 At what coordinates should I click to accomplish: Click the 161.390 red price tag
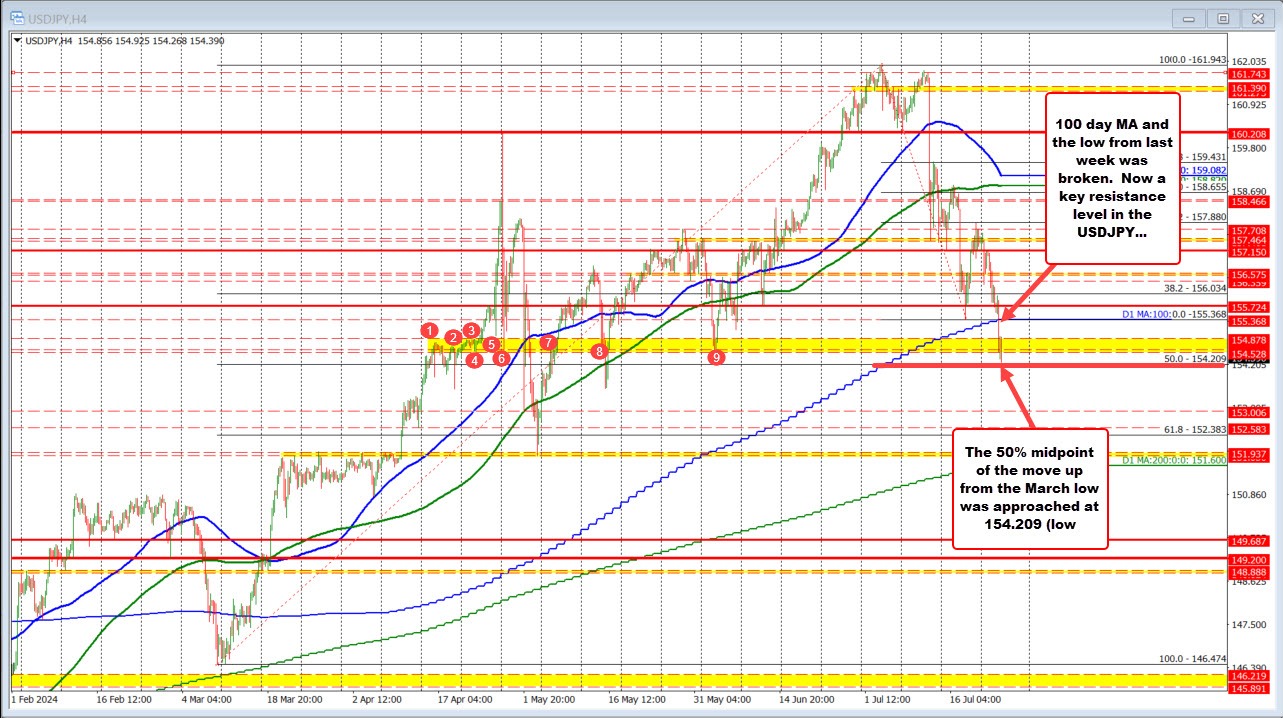tap(1249, 89)
